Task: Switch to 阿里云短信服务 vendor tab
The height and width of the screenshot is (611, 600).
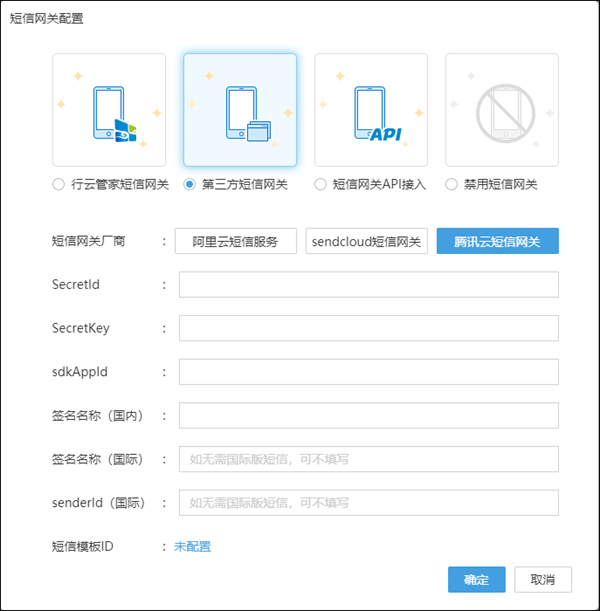Action: (236, 241)
